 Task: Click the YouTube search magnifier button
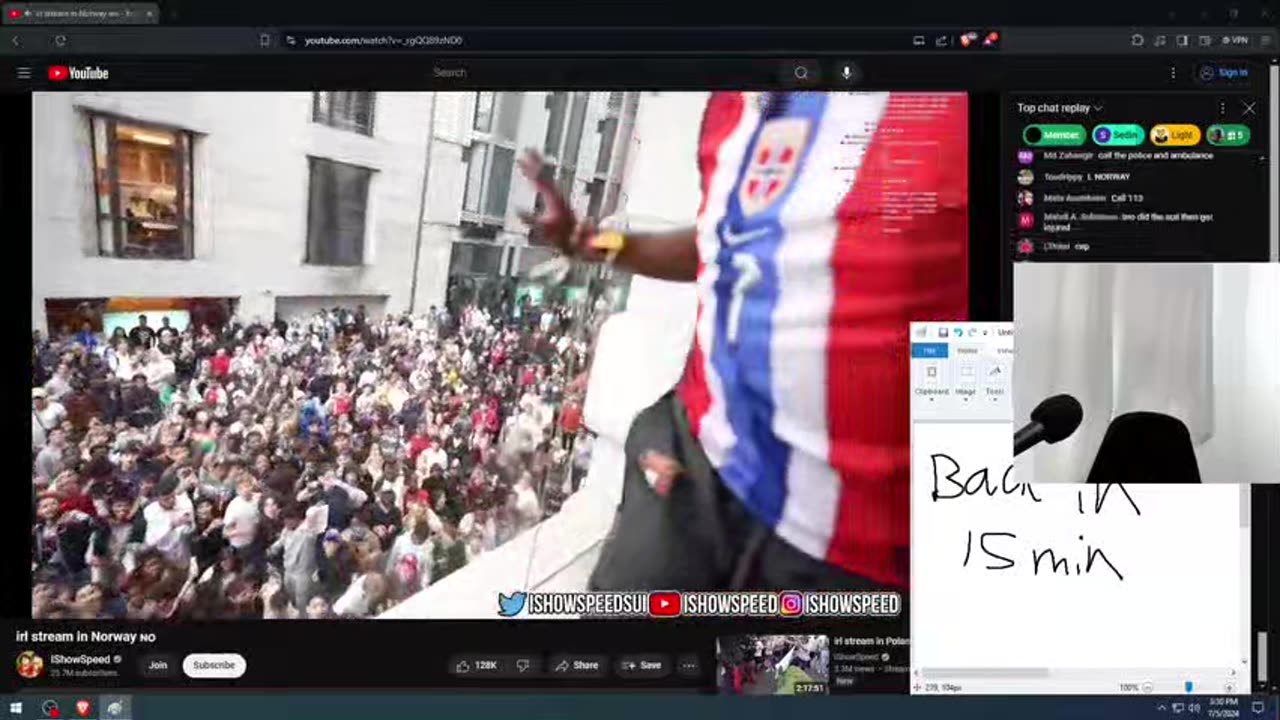(801, 73)
